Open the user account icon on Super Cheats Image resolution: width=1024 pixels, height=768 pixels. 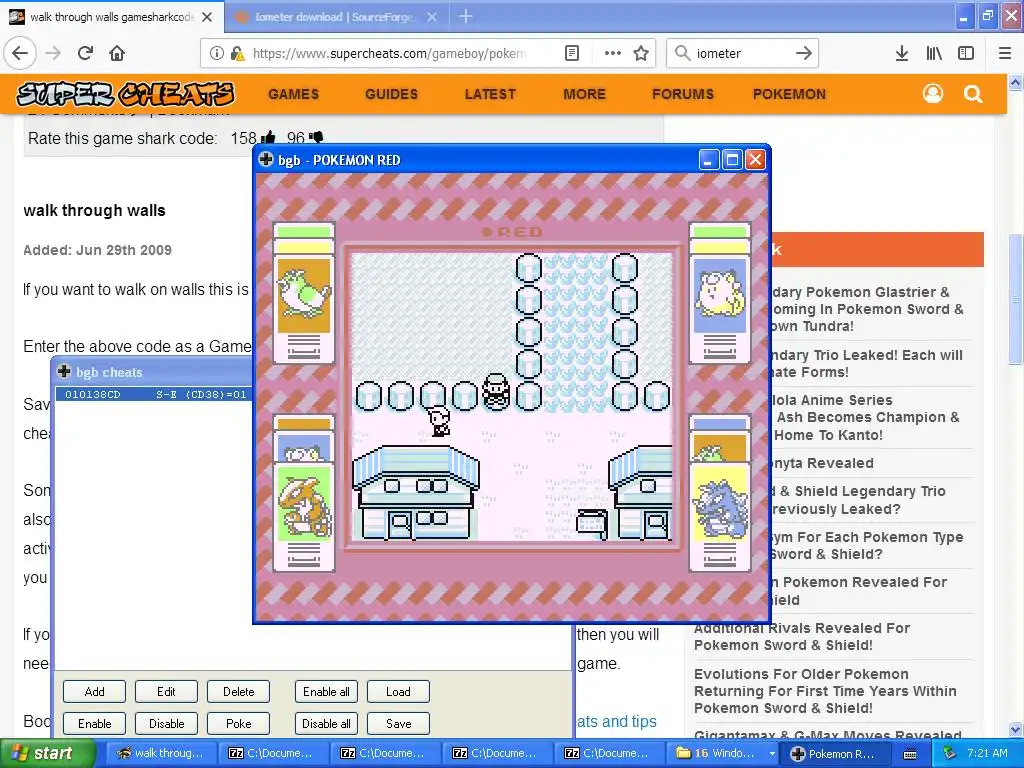[x=933, y=94]
